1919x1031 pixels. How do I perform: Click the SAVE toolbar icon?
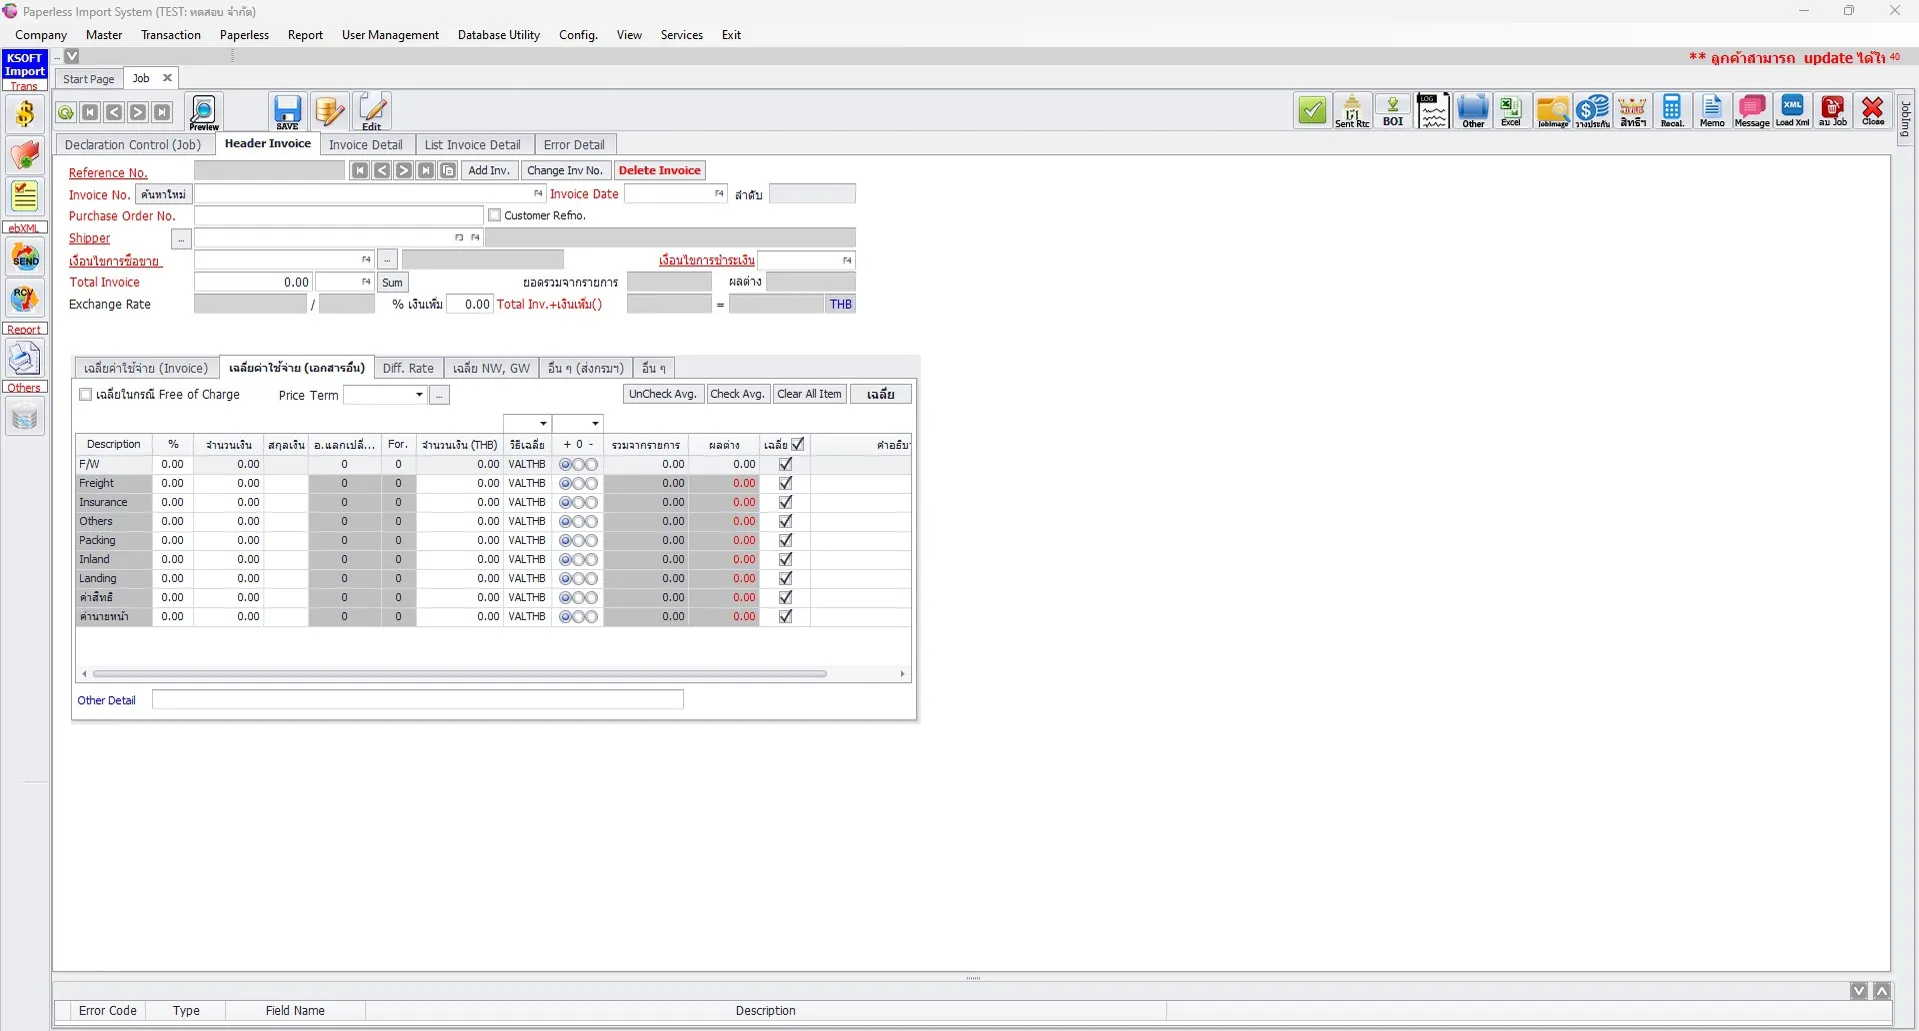pyautogui.click(x=287, y=111)
